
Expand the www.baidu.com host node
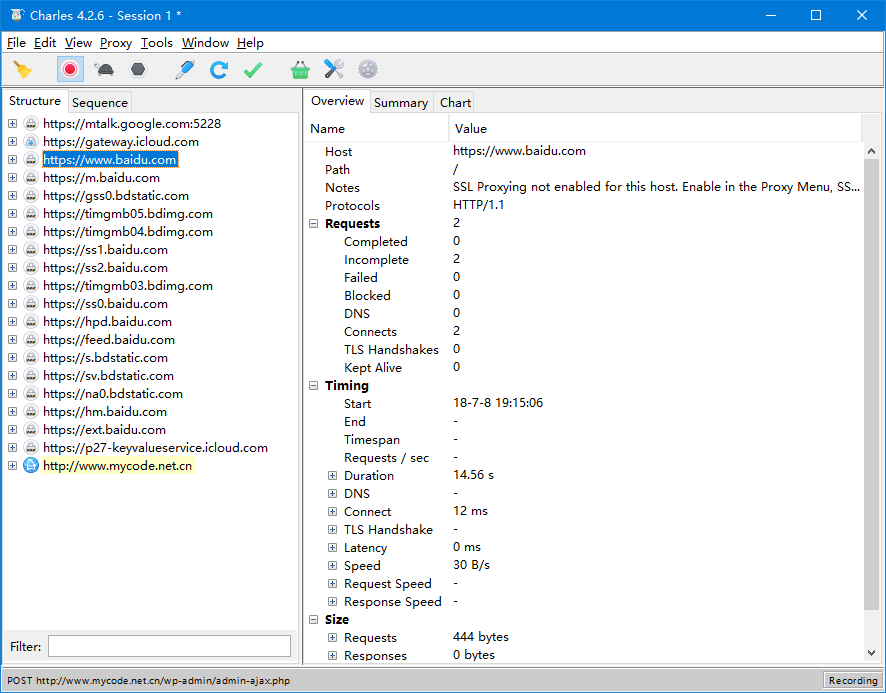pyautogui.click(x=12, y=159)
